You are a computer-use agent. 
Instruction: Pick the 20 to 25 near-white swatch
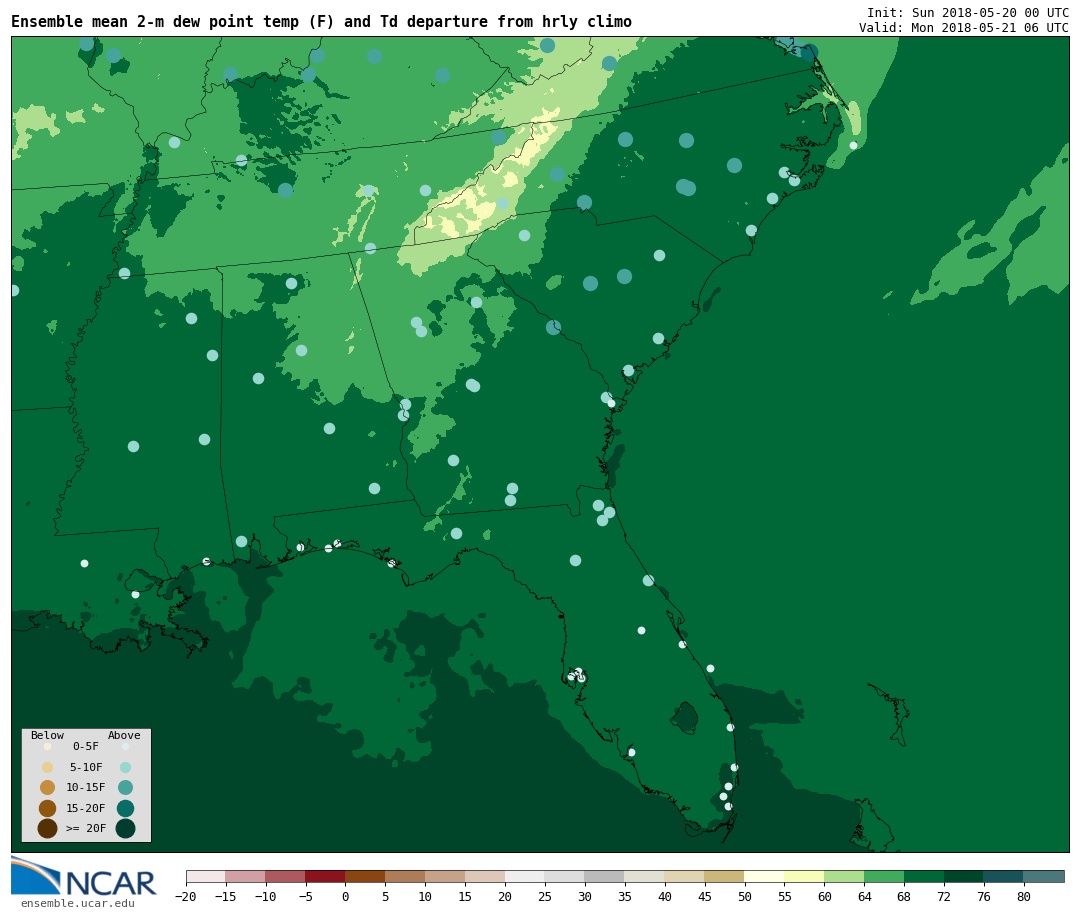point(526,876)
